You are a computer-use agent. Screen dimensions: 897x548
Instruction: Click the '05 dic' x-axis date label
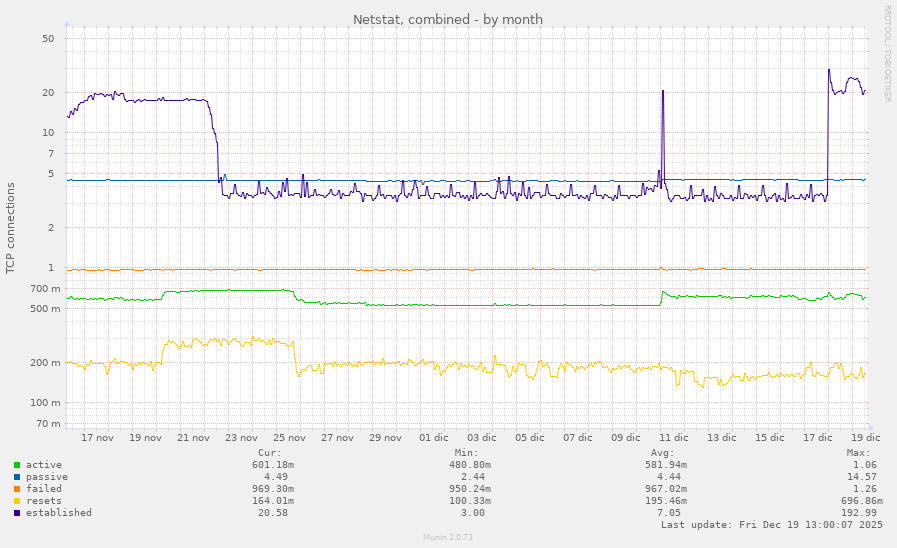pyautogui.click(x=530, y=438)
